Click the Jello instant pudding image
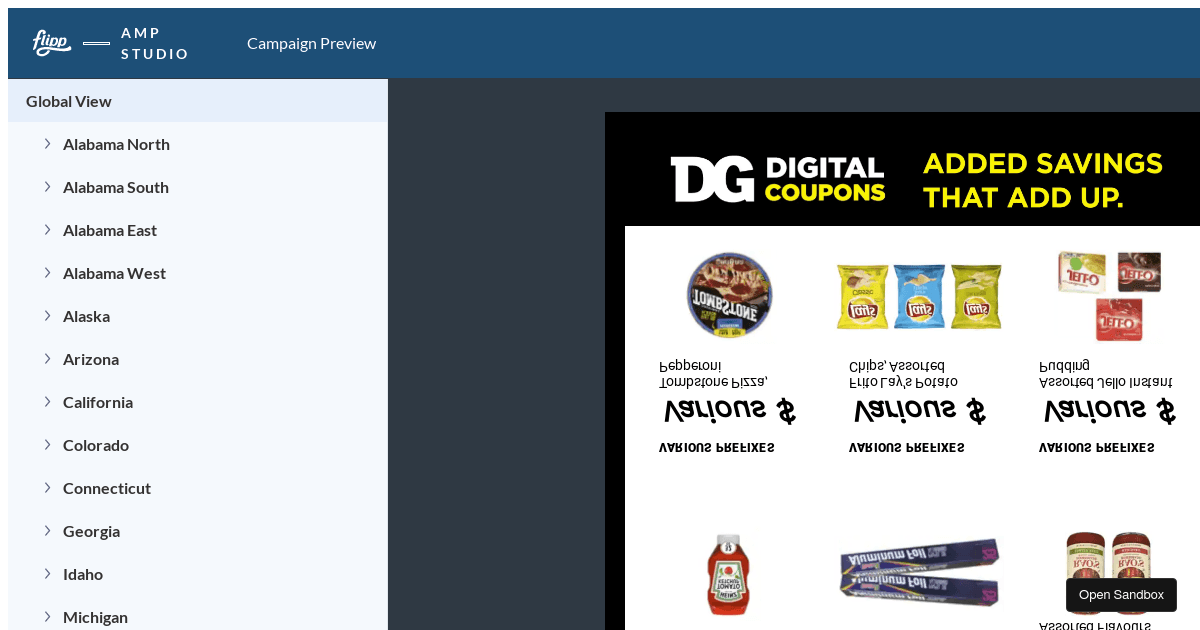The width and height of the screenshot is (1200, 630). pos(1110,294)
